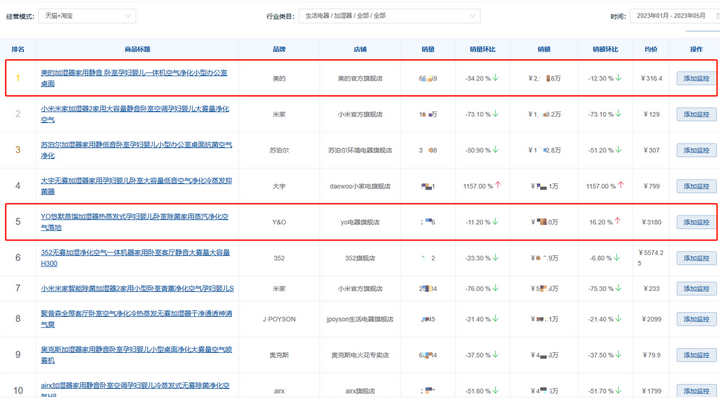
Task: Click the ¥129 average price cell
Action: tap(651, 114)
